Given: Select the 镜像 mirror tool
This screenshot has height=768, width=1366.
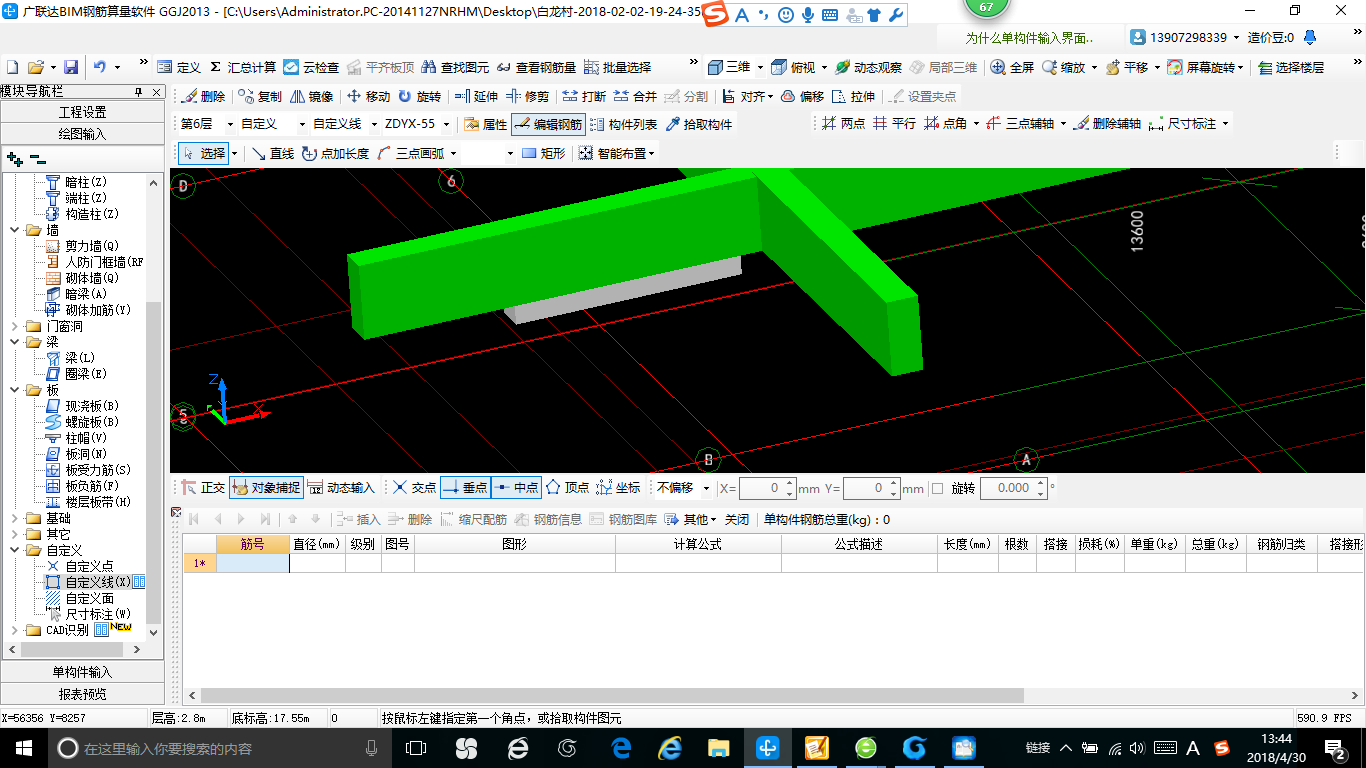Looking at the screenshot, I should tap(312, 96).
